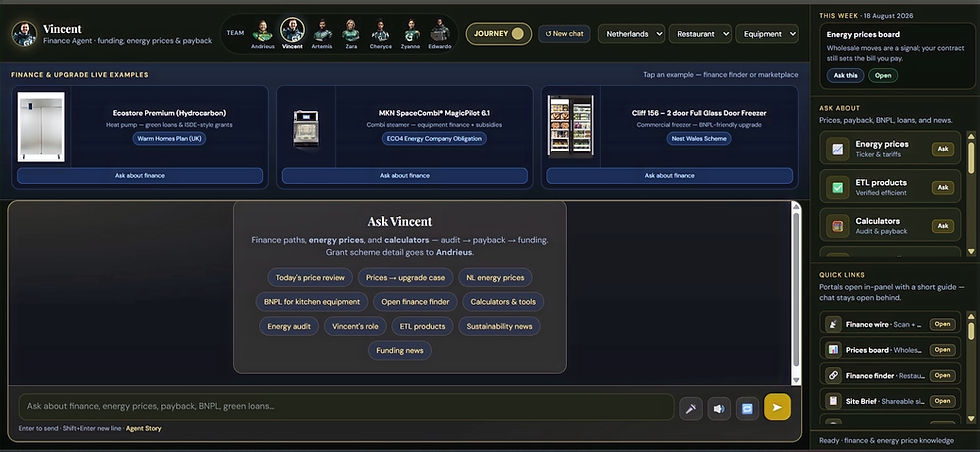Viewport: 980px width, 452px height.
Task: Select Zara avatar in team bar
Action: coord(351,30)
